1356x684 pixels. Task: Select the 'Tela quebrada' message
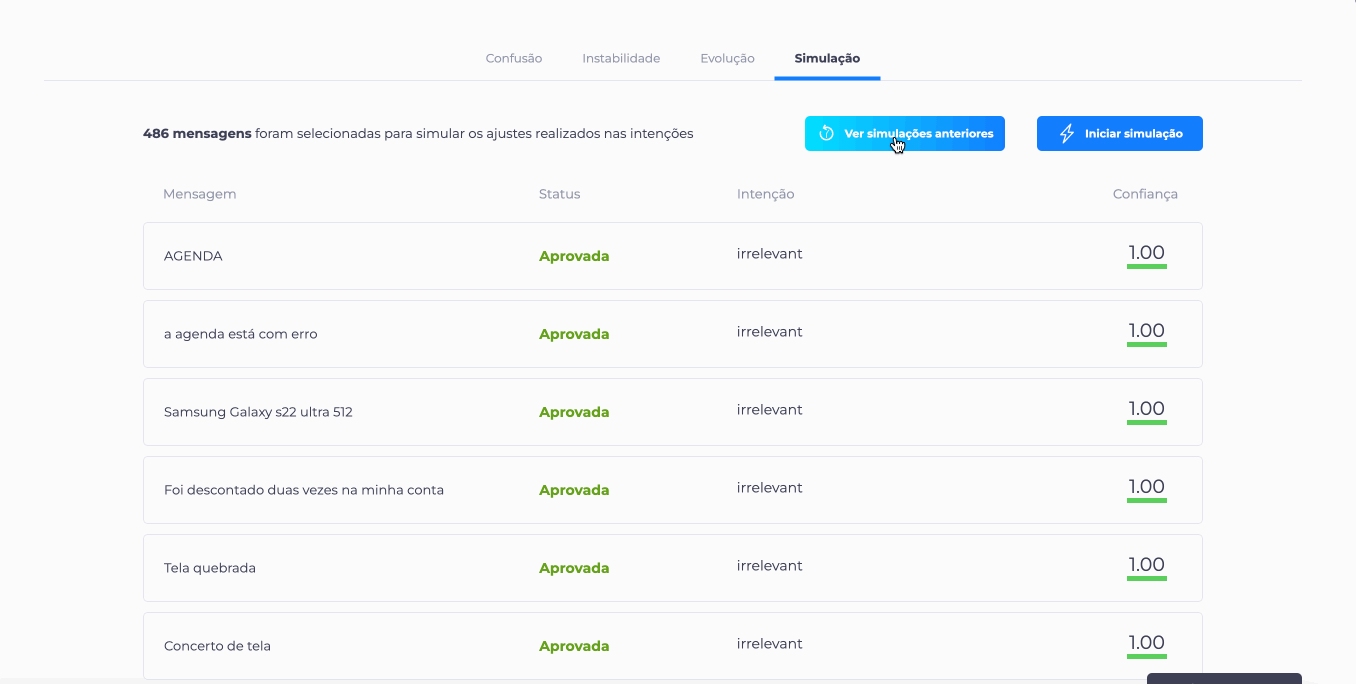tap(673, 568)
